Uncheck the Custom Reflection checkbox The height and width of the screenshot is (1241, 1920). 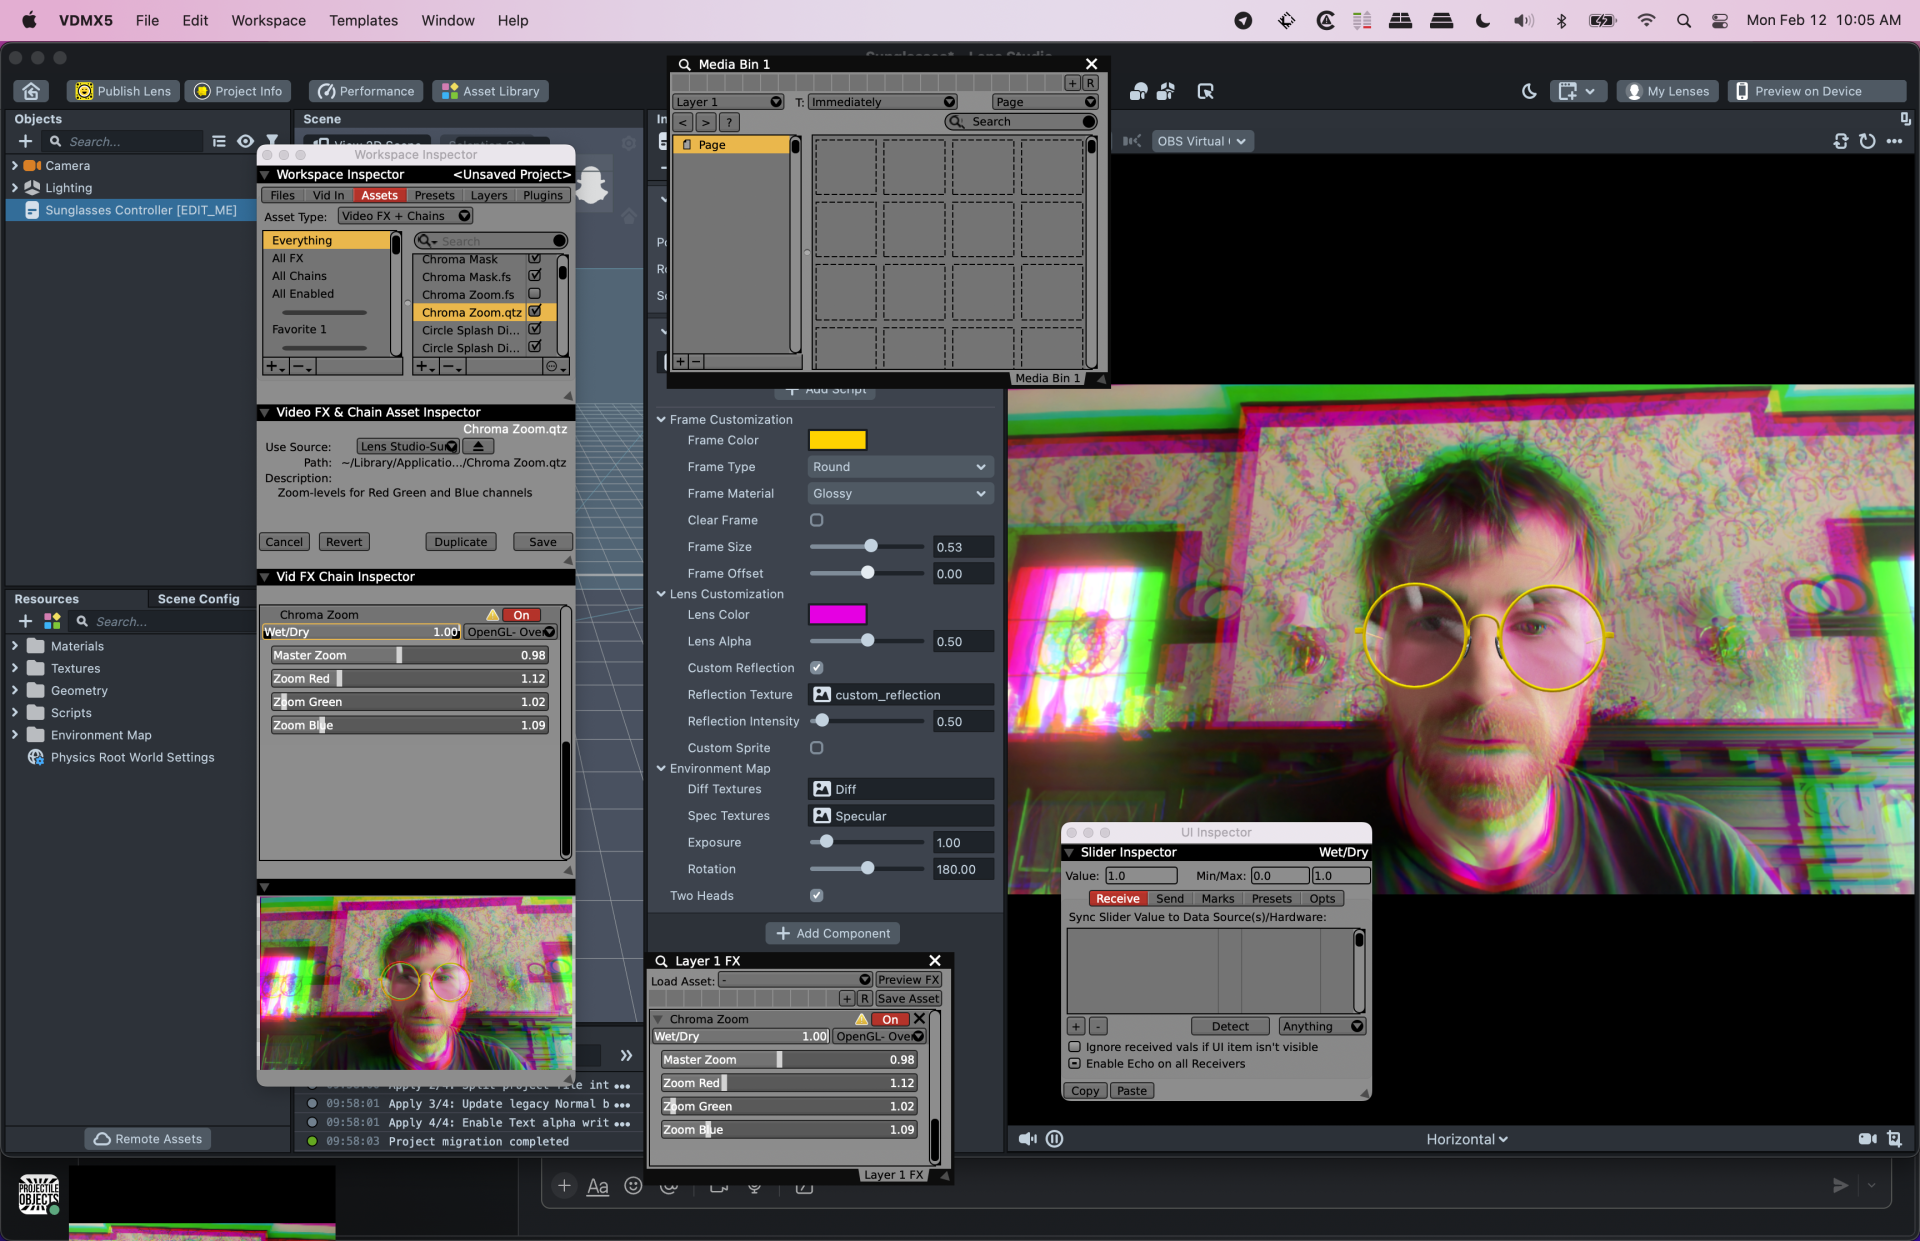[817, 668]
